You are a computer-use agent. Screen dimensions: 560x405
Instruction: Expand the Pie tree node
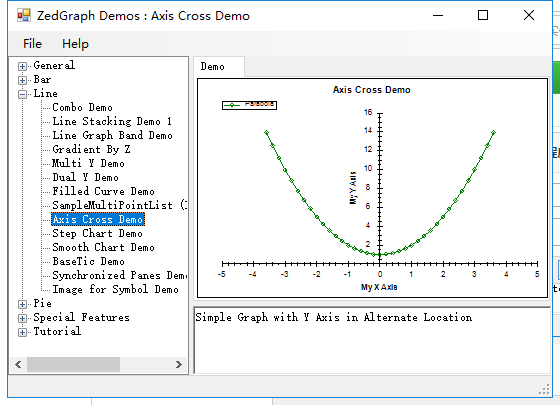click(x=22, y=304)
